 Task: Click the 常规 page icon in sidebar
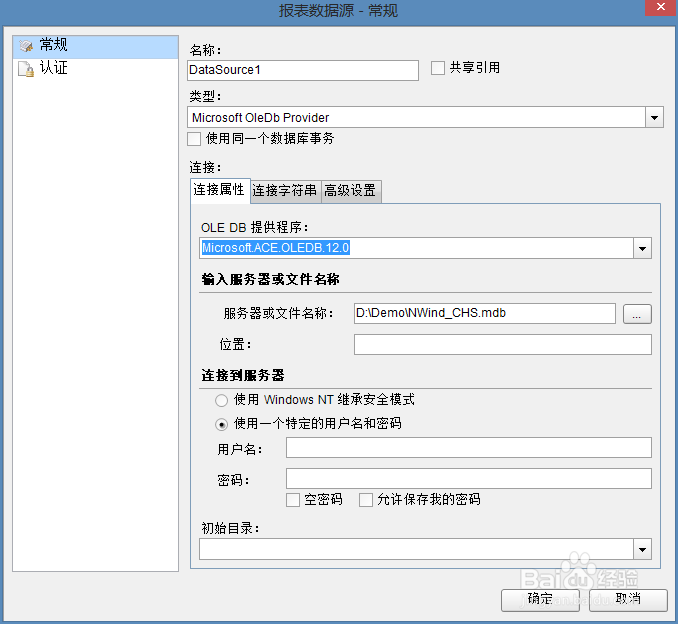pos(26,46)
